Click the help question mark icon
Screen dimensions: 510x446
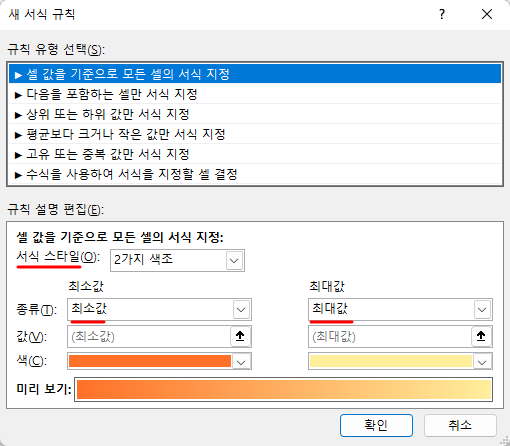(442, 14)
